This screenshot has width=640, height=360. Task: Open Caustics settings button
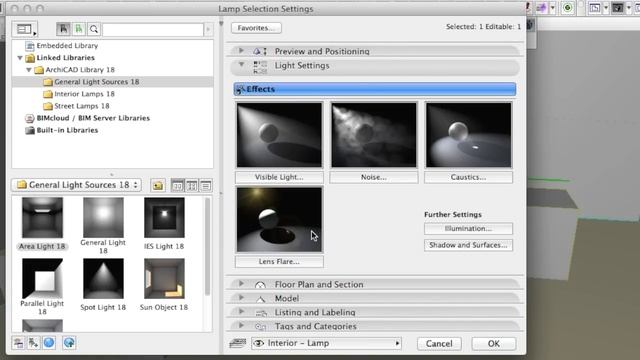coord(469,177)
